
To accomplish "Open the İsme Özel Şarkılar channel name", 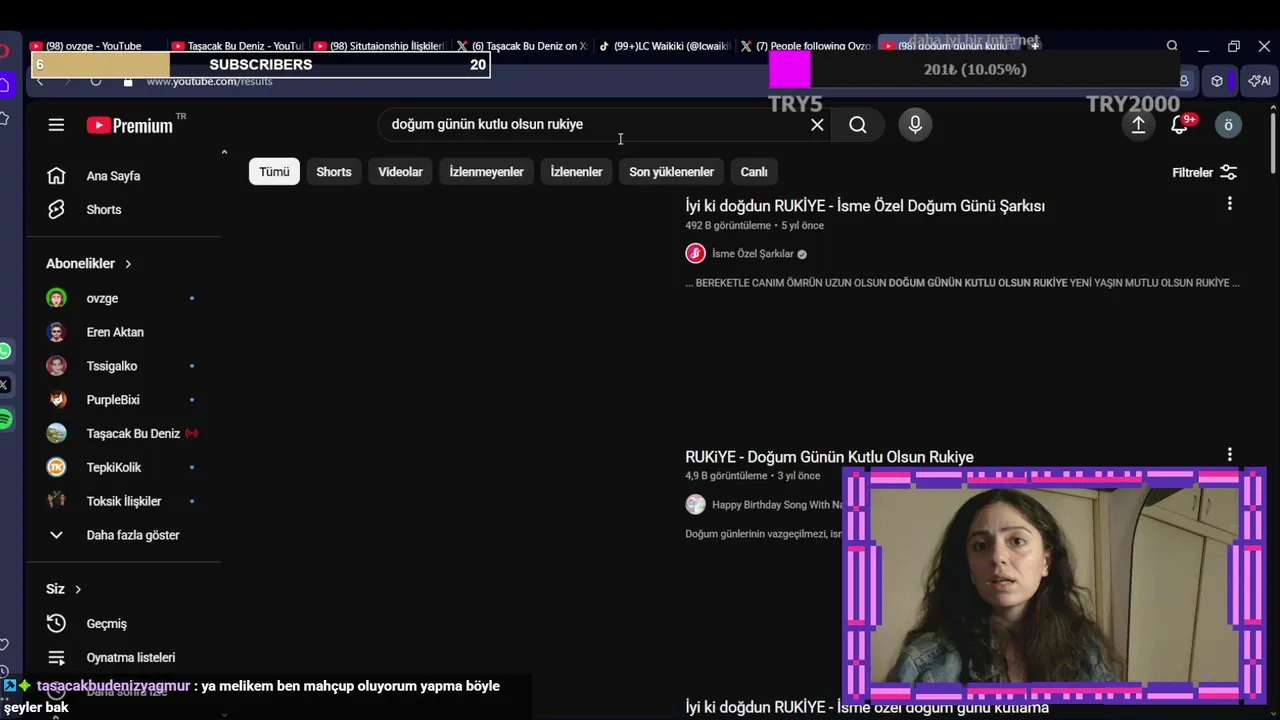I will (752, 254).
